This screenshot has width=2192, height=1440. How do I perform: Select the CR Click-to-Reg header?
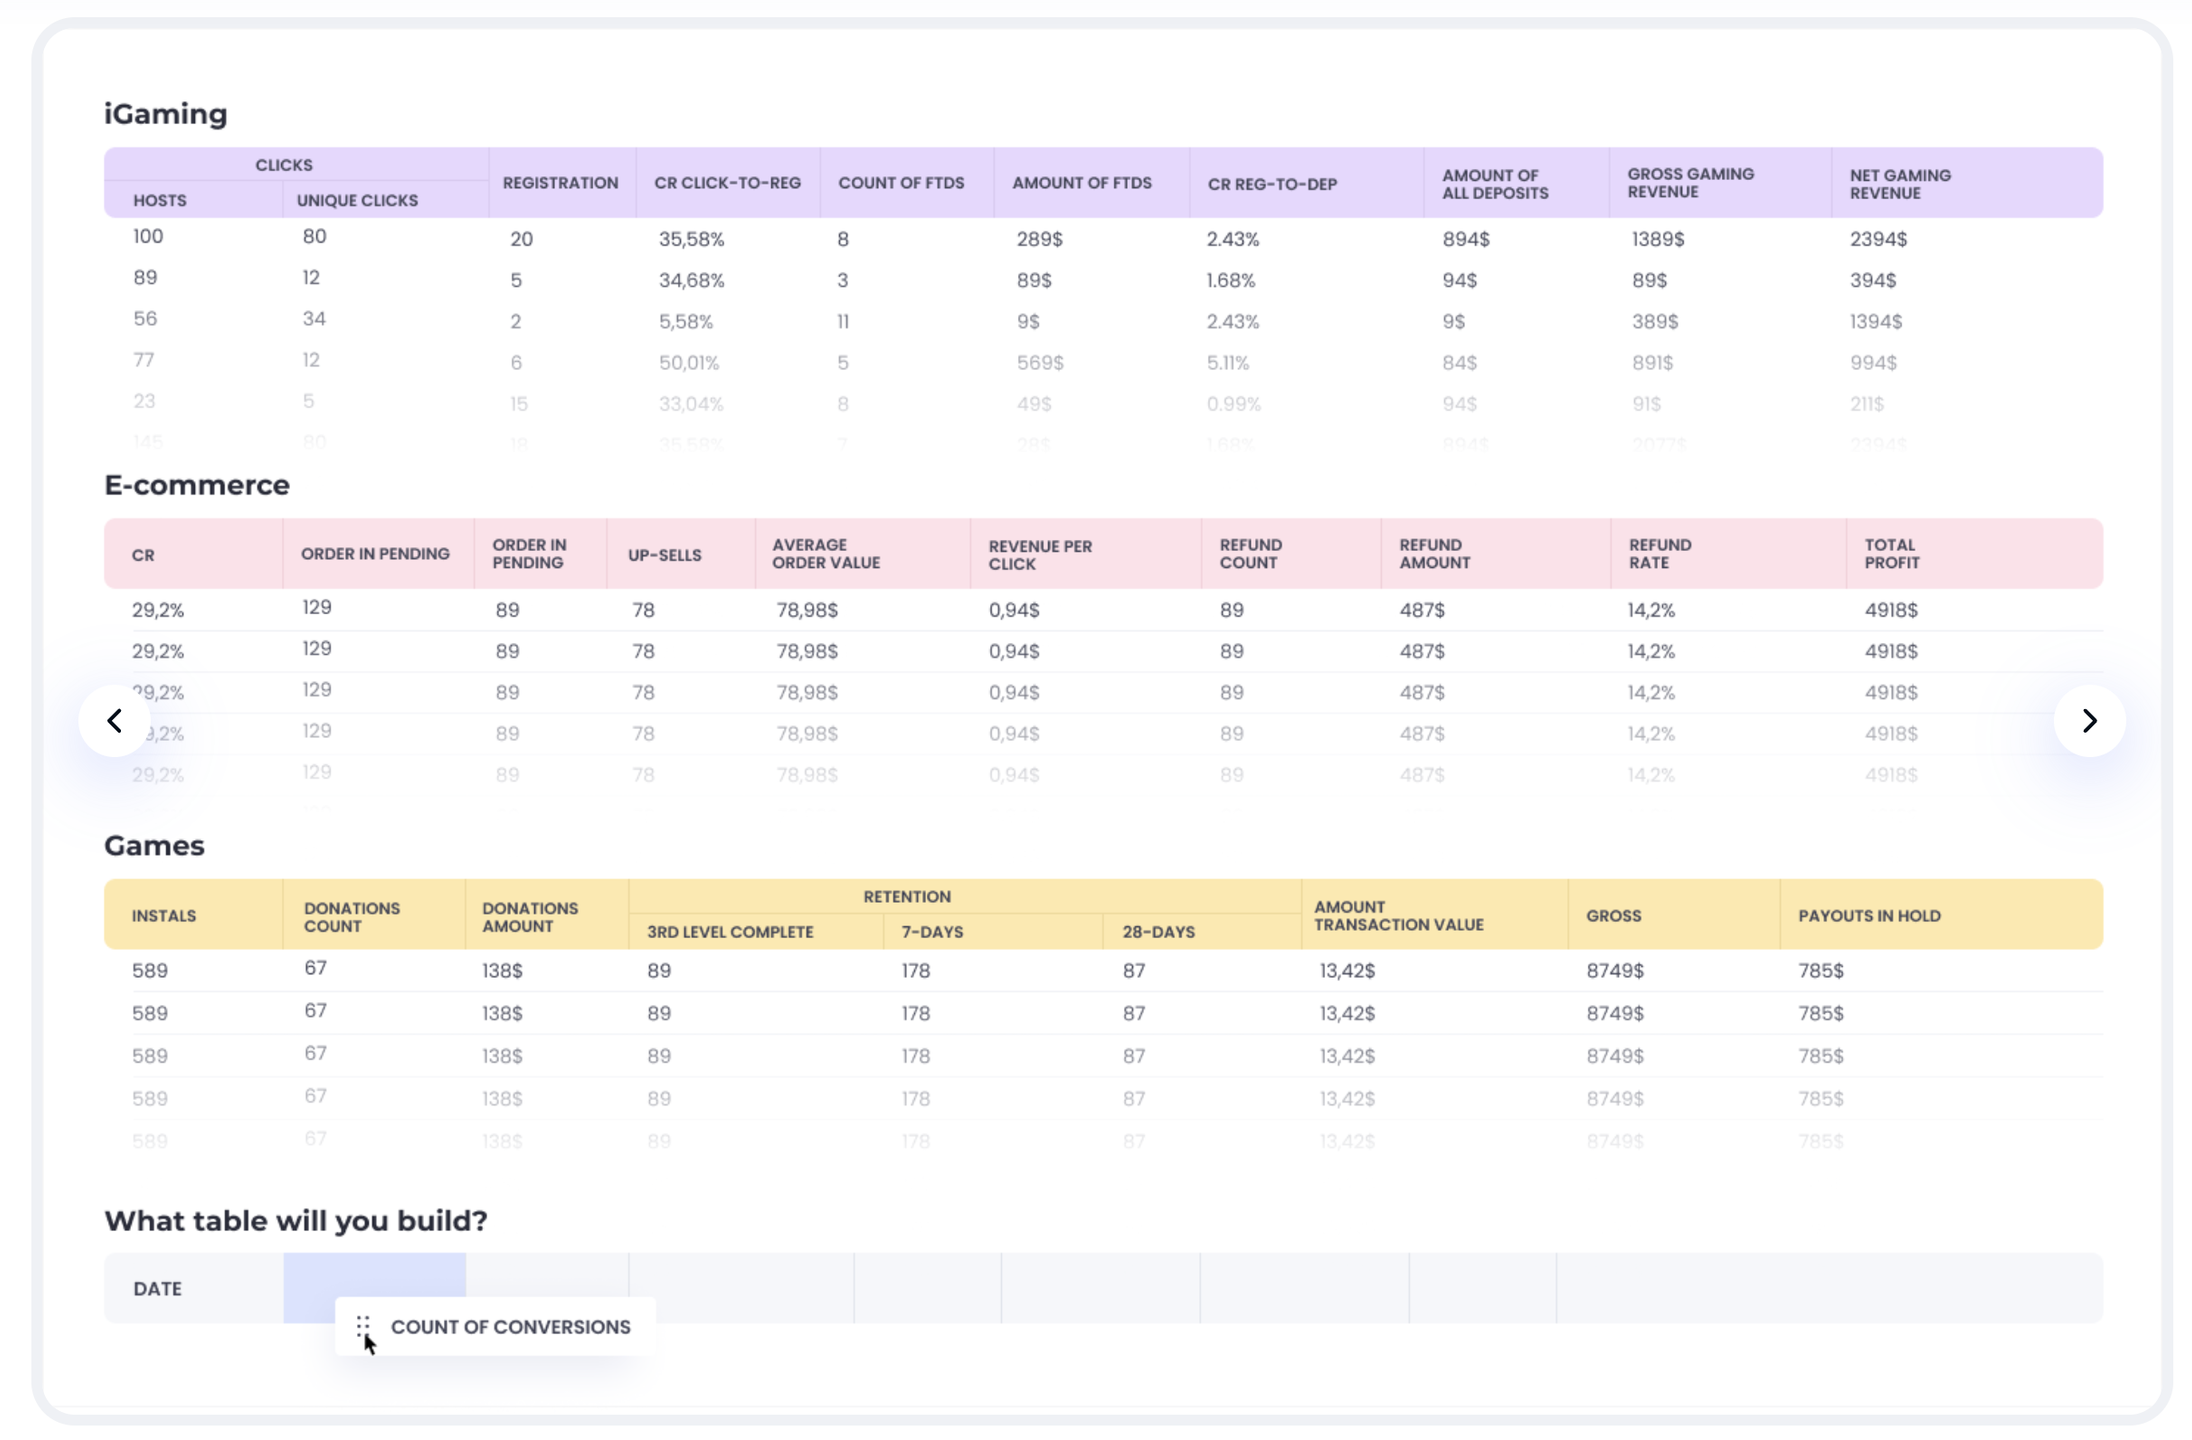tap(727, 183)
